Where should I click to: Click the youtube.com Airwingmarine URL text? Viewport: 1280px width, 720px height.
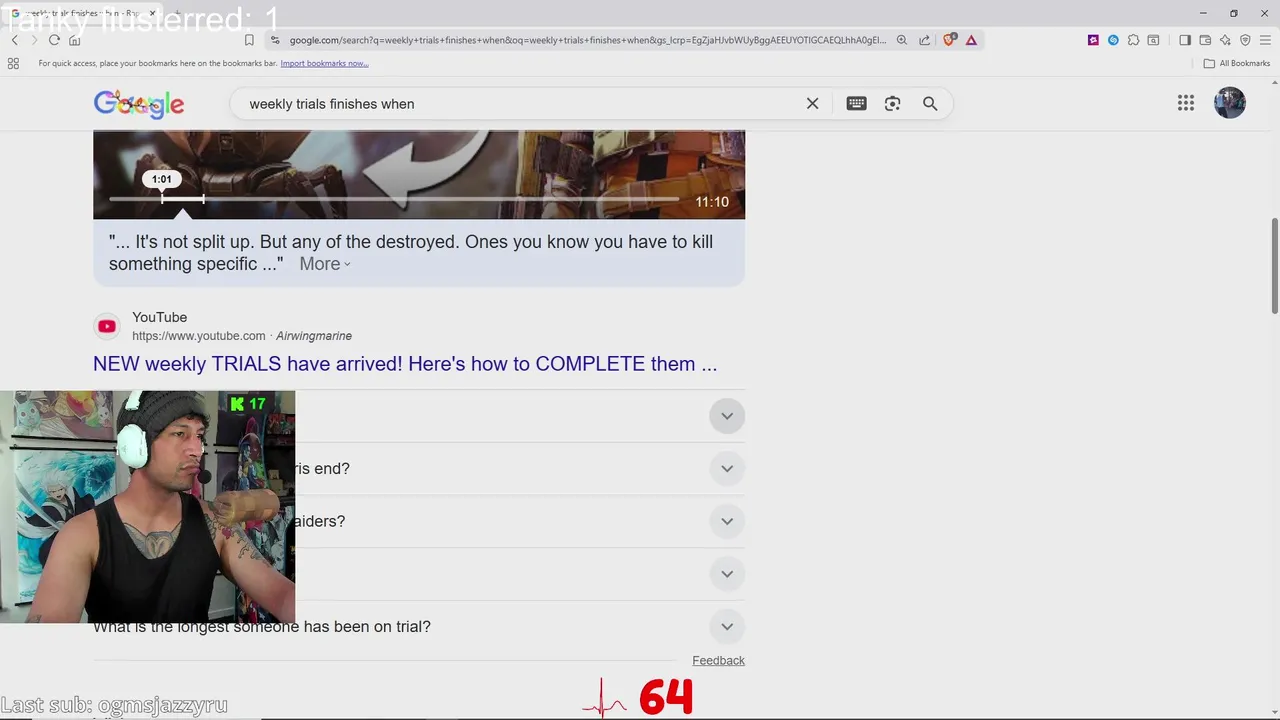(x=242, y=336)
